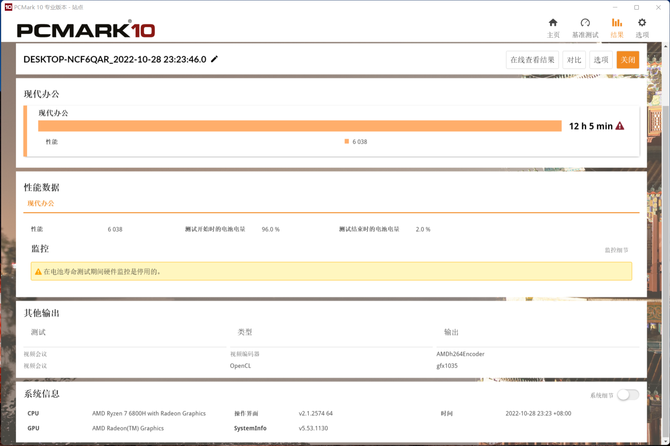The height and width of the screenshot is (446, 670).
Task: Click the result title DESKTOP-NCF6QAR_2022-10-28
Action: [x=115, y=59]
